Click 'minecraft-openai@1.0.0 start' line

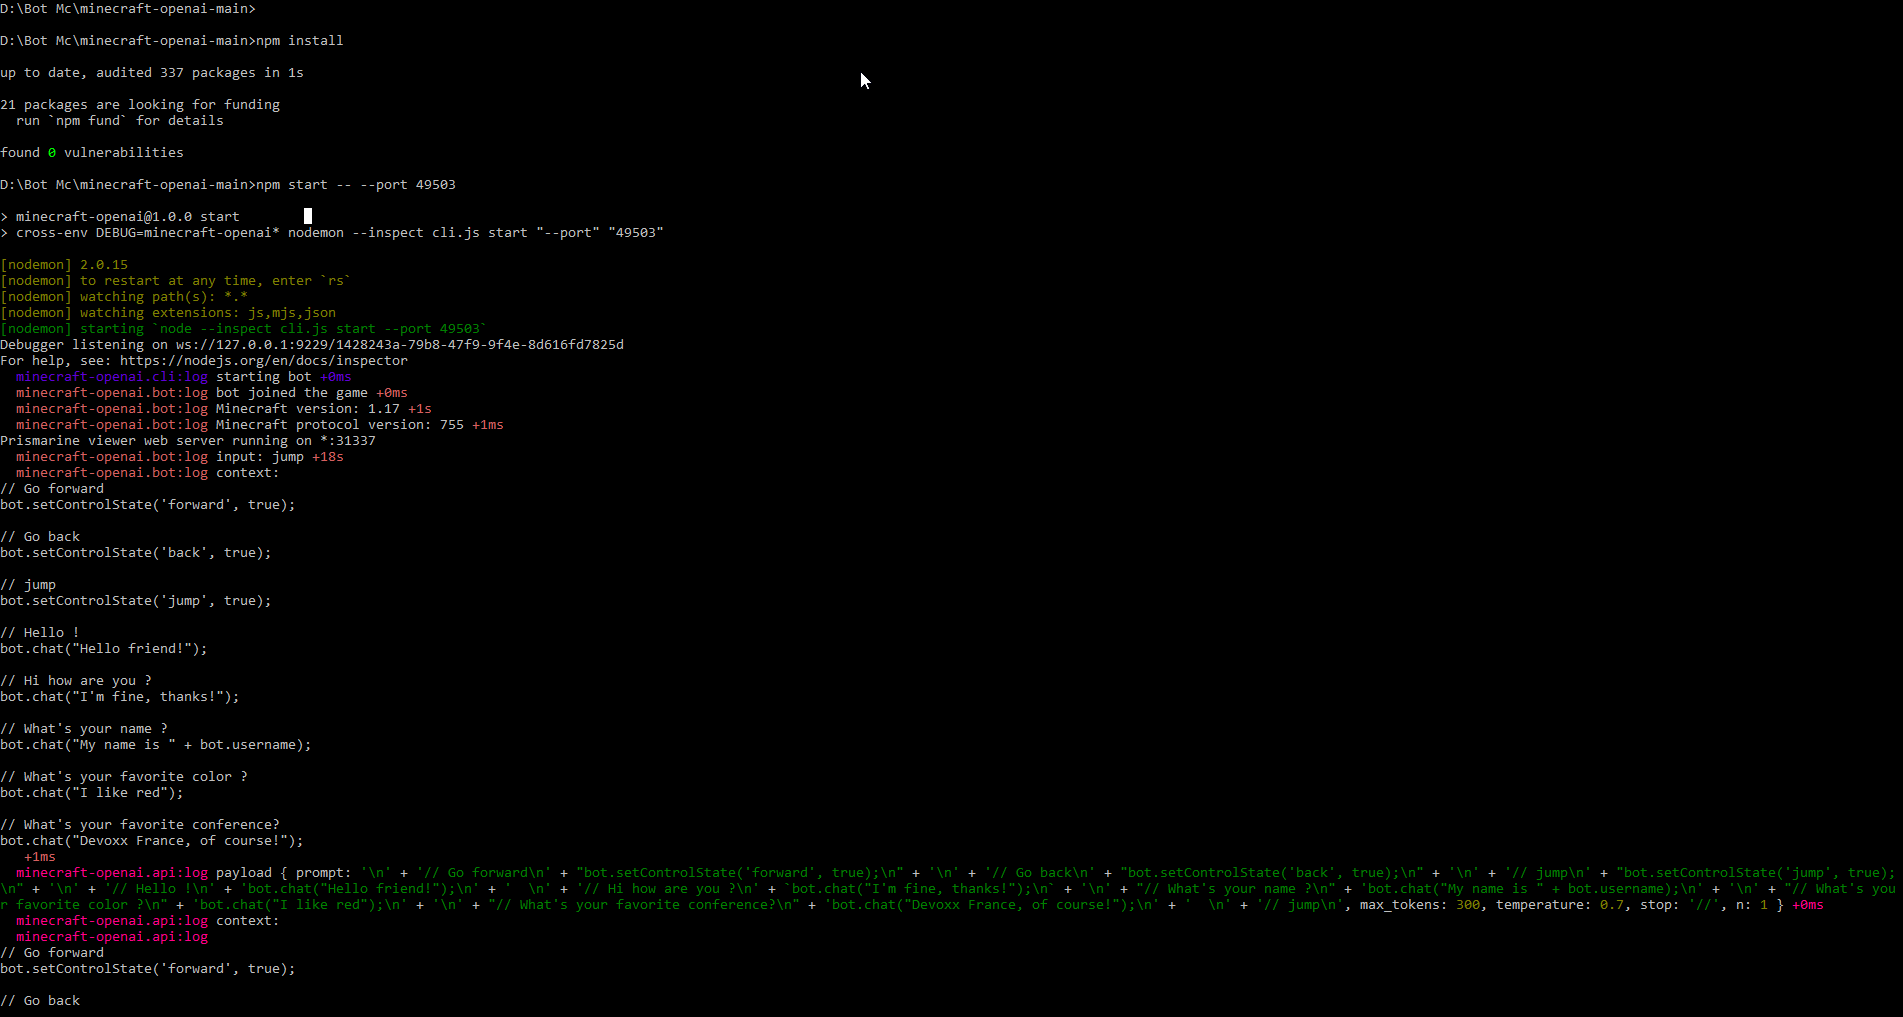[x=120, y=216]
